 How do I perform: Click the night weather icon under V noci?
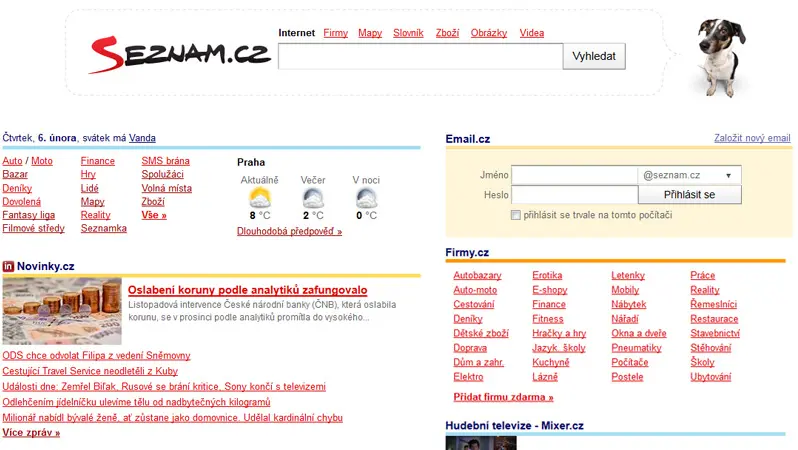(366, 198)
